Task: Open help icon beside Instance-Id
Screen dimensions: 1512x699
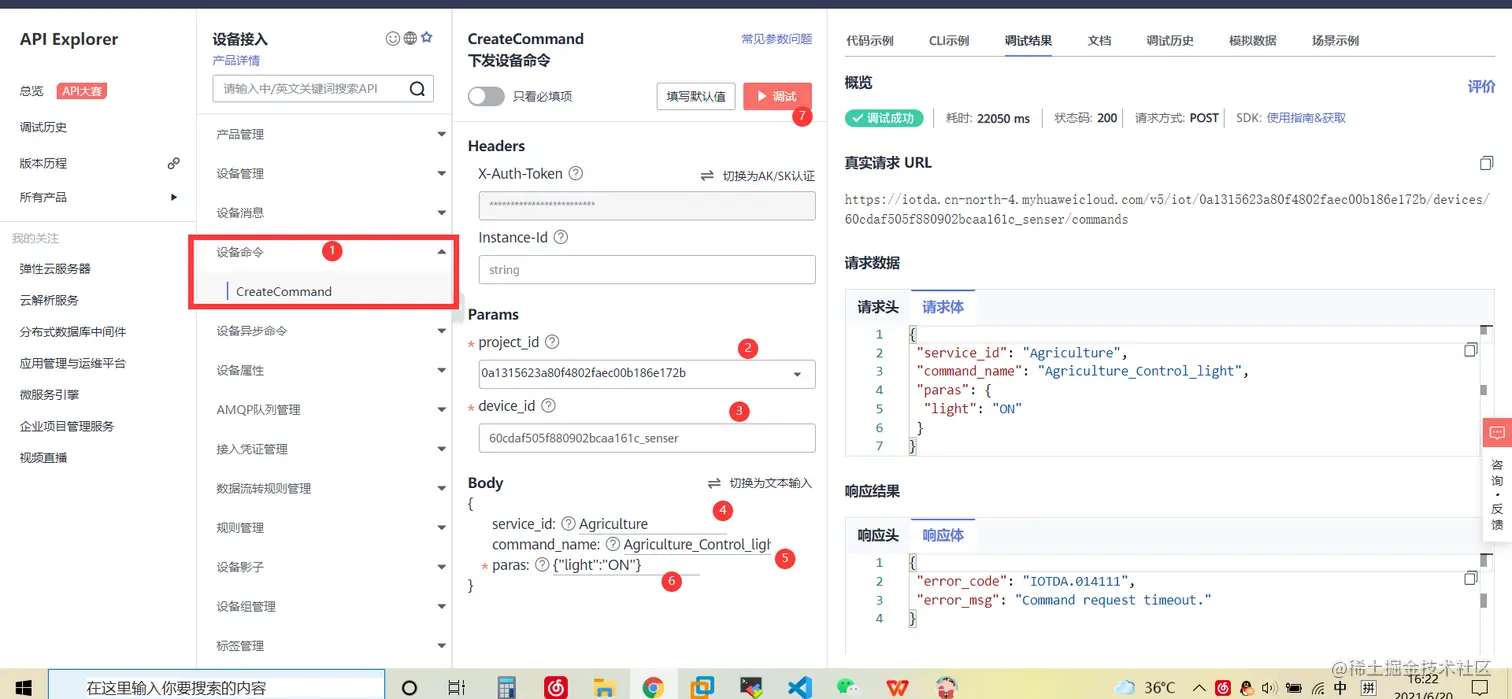Action: (560, 237)
